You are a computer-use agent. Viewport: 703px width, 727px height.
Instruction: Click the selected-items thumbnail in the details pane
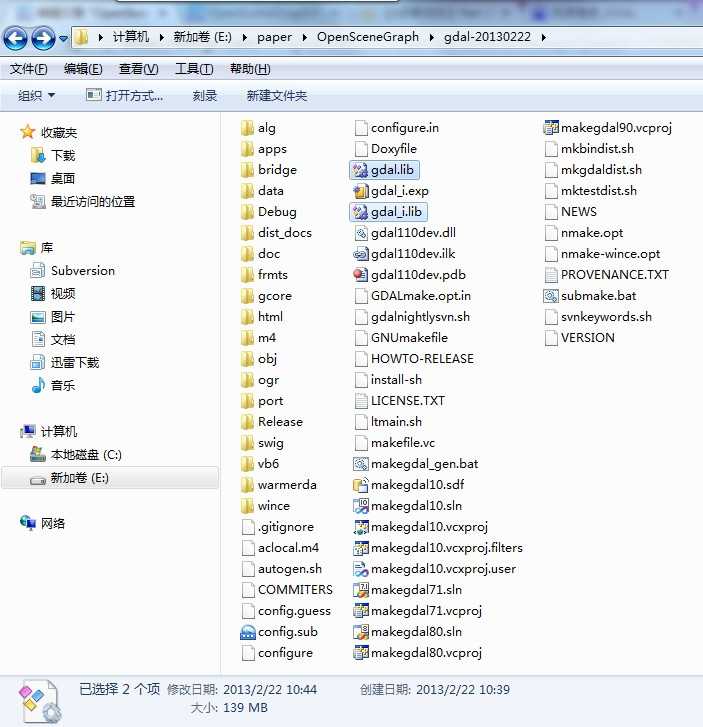40,702
